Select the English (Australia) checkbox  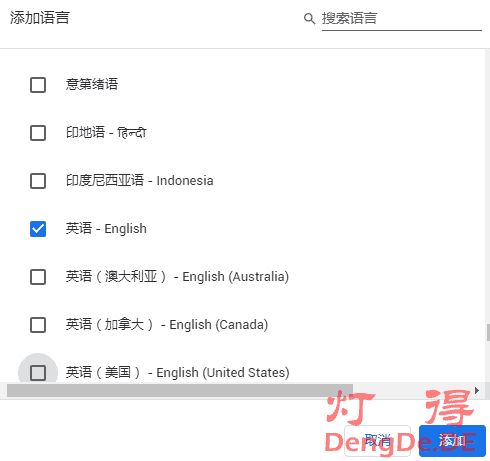tap(38, 277)
